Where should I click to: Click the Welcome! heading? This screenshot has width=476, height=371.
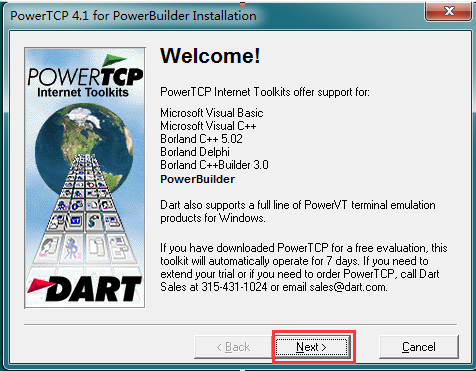(210, 55)
